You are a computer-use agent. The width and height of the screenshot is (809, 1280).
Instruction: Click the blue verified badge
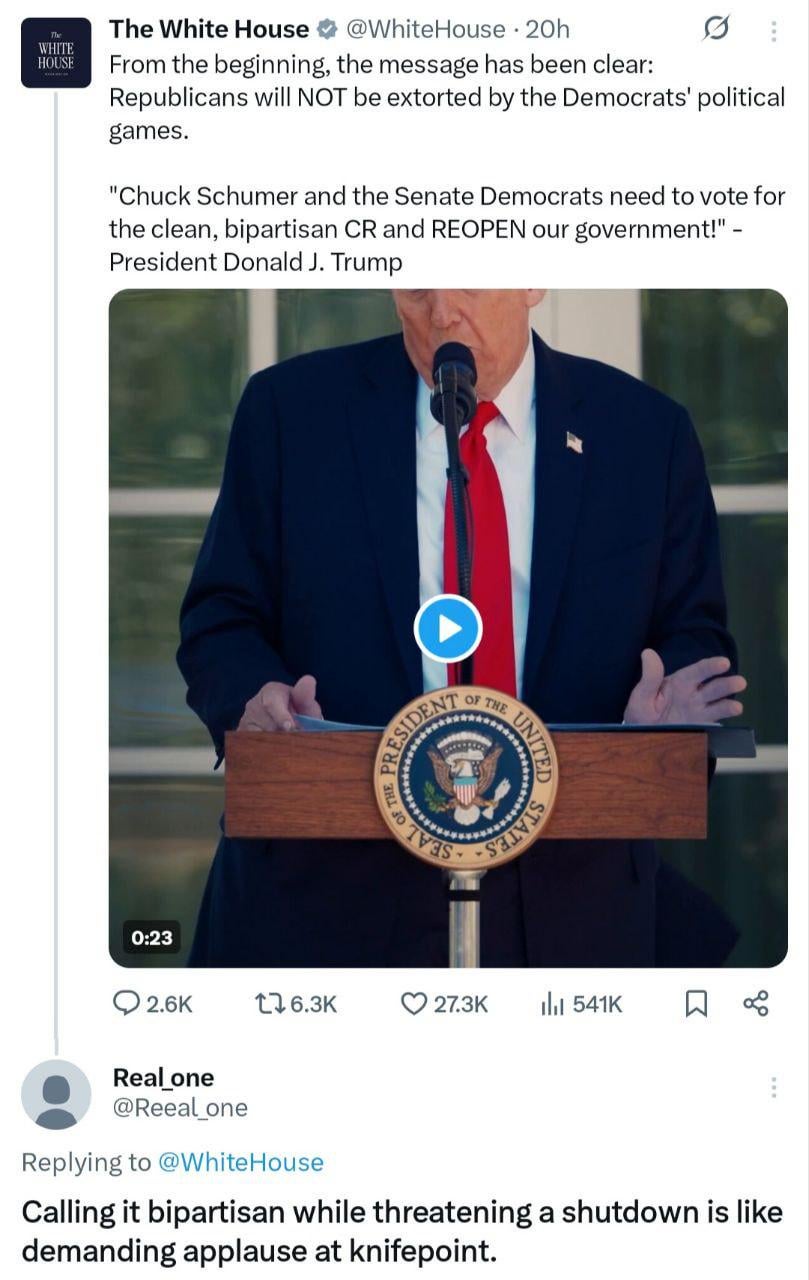point(327,30)
